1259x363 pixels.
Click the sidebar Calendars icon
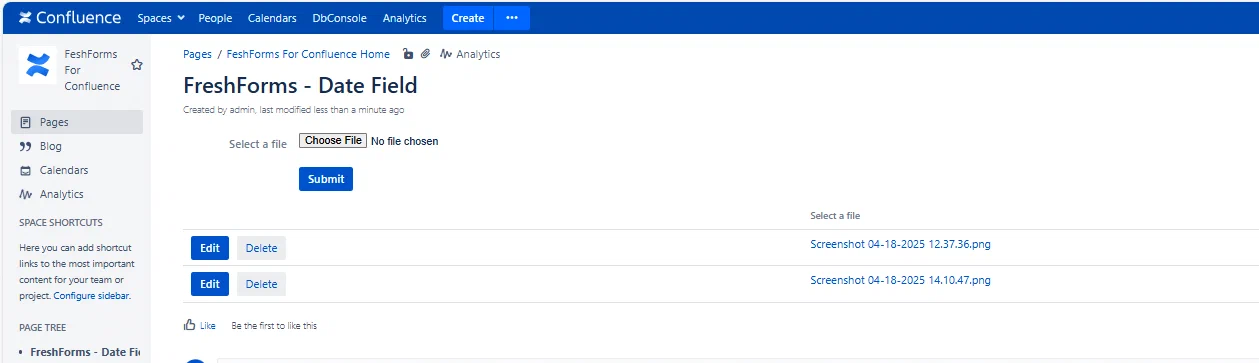[x=26, y=170]
